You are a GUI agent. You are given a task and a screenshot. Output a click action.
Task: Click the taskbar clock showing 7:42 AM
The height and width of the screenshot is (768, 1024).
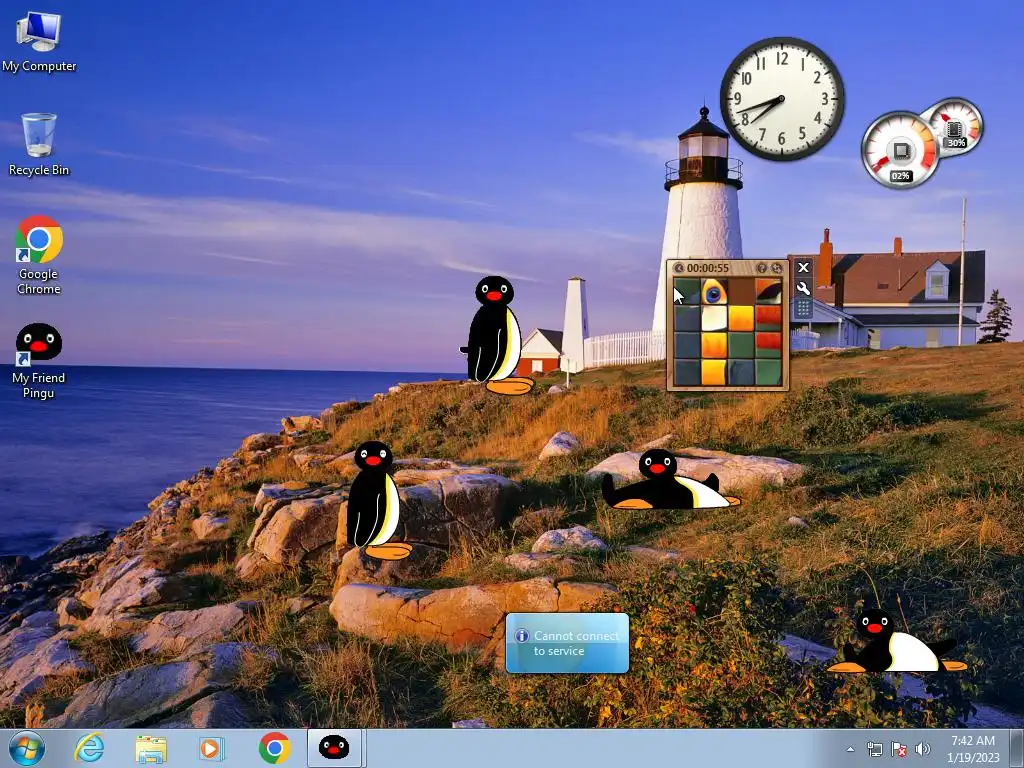(x=973, y=748)
